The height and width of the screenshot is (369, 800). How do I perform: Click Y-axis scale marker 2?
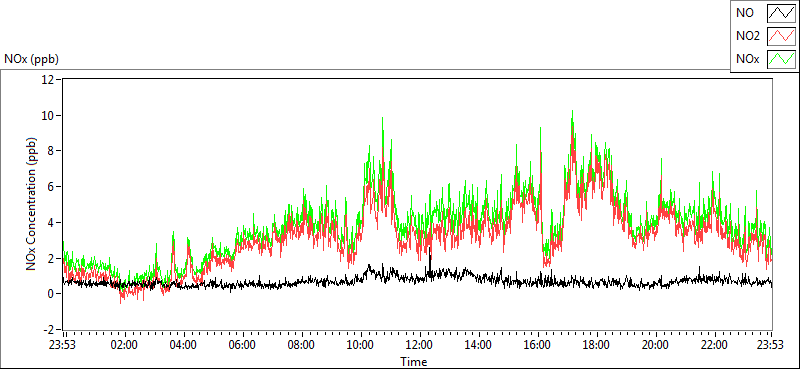click(x=52, y=258)
